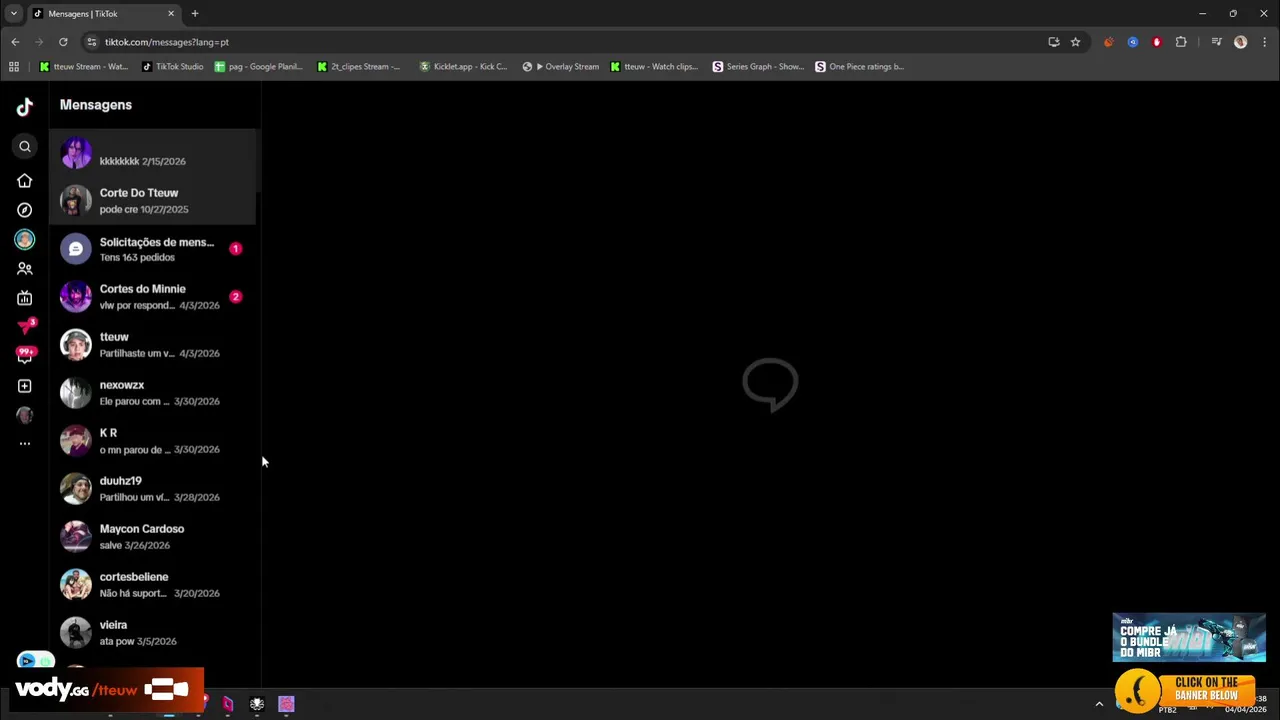View site information icon in the address bar
The width and height of the screenshot is (1280, 720).
pyautogui.click(x=92, y=42)
